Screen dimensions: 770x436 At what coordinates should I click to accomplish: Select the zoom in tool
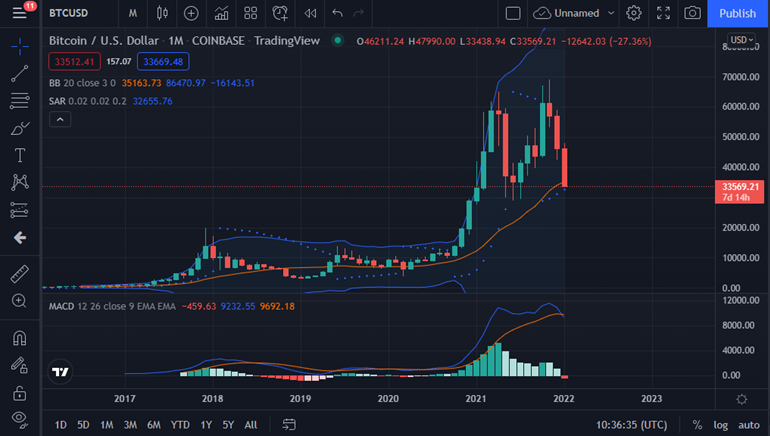pos(20,301)
